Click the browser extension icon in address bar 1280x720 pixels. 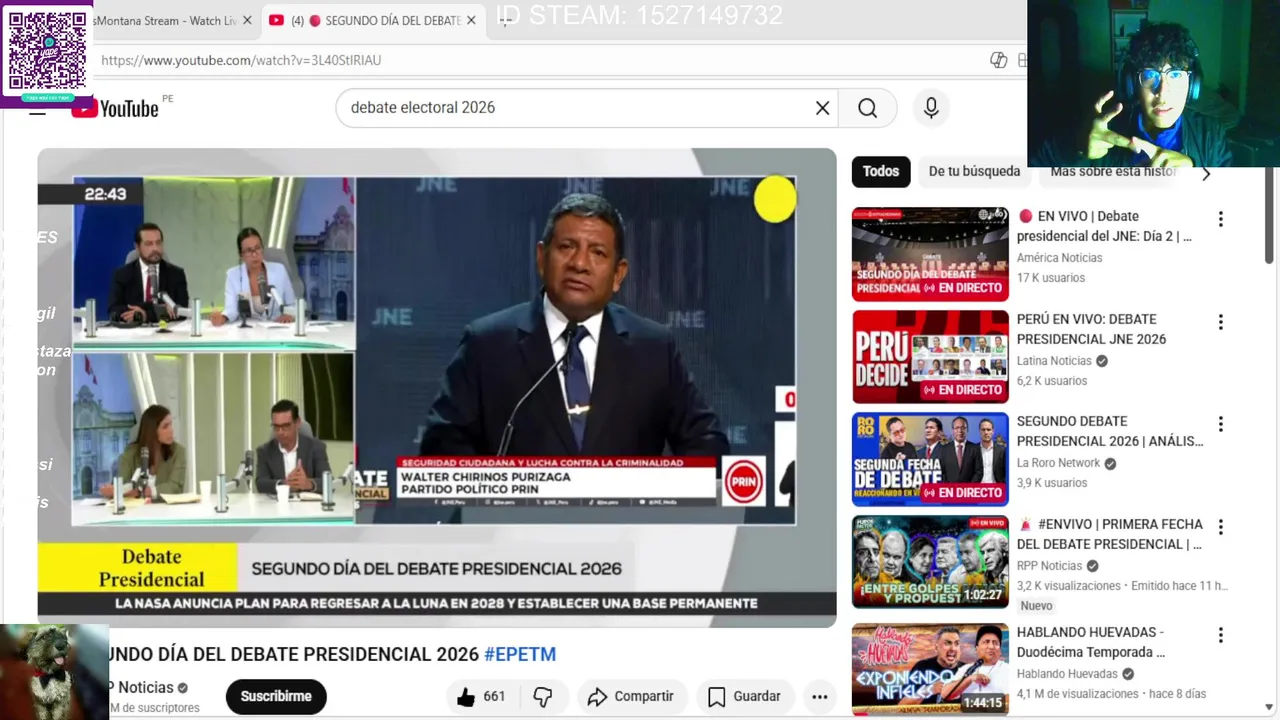point(998,60)
